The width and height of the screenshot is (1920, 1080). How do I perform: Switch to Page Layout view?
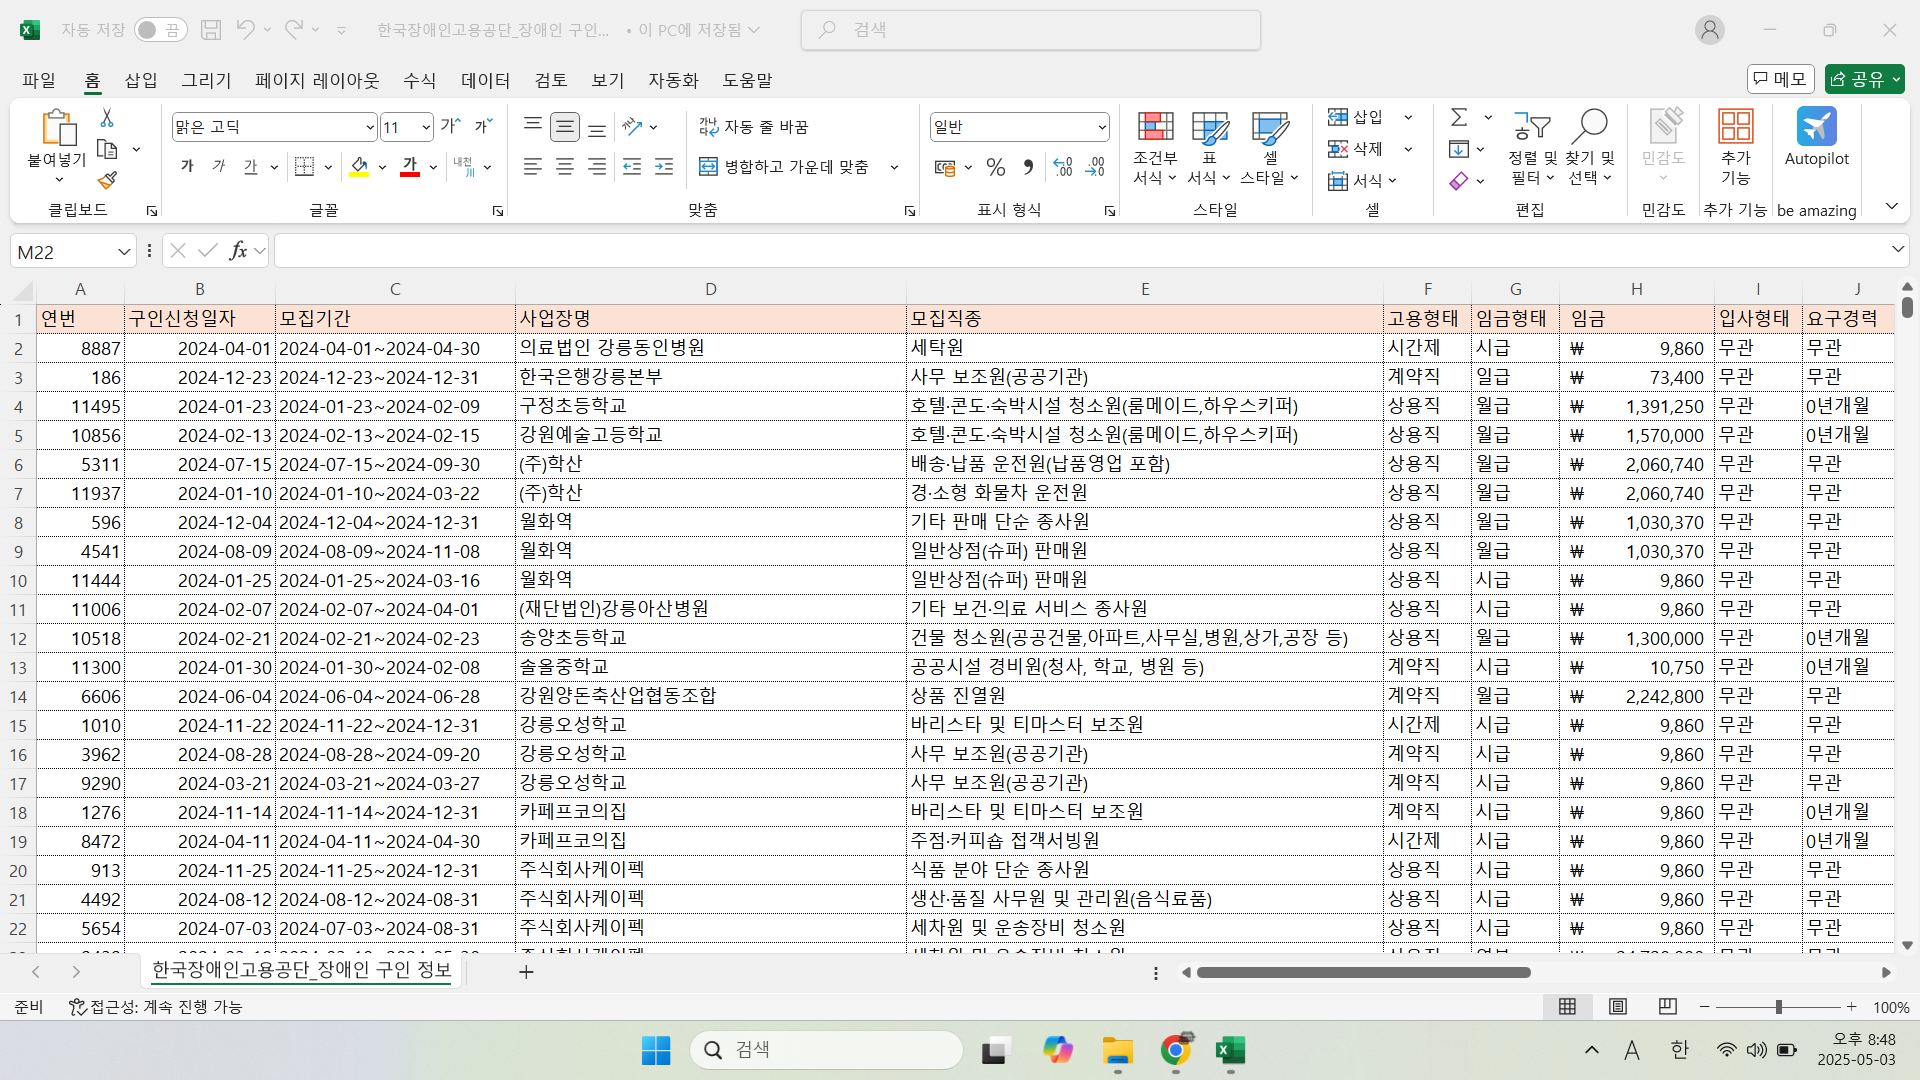(1617, 1006)
